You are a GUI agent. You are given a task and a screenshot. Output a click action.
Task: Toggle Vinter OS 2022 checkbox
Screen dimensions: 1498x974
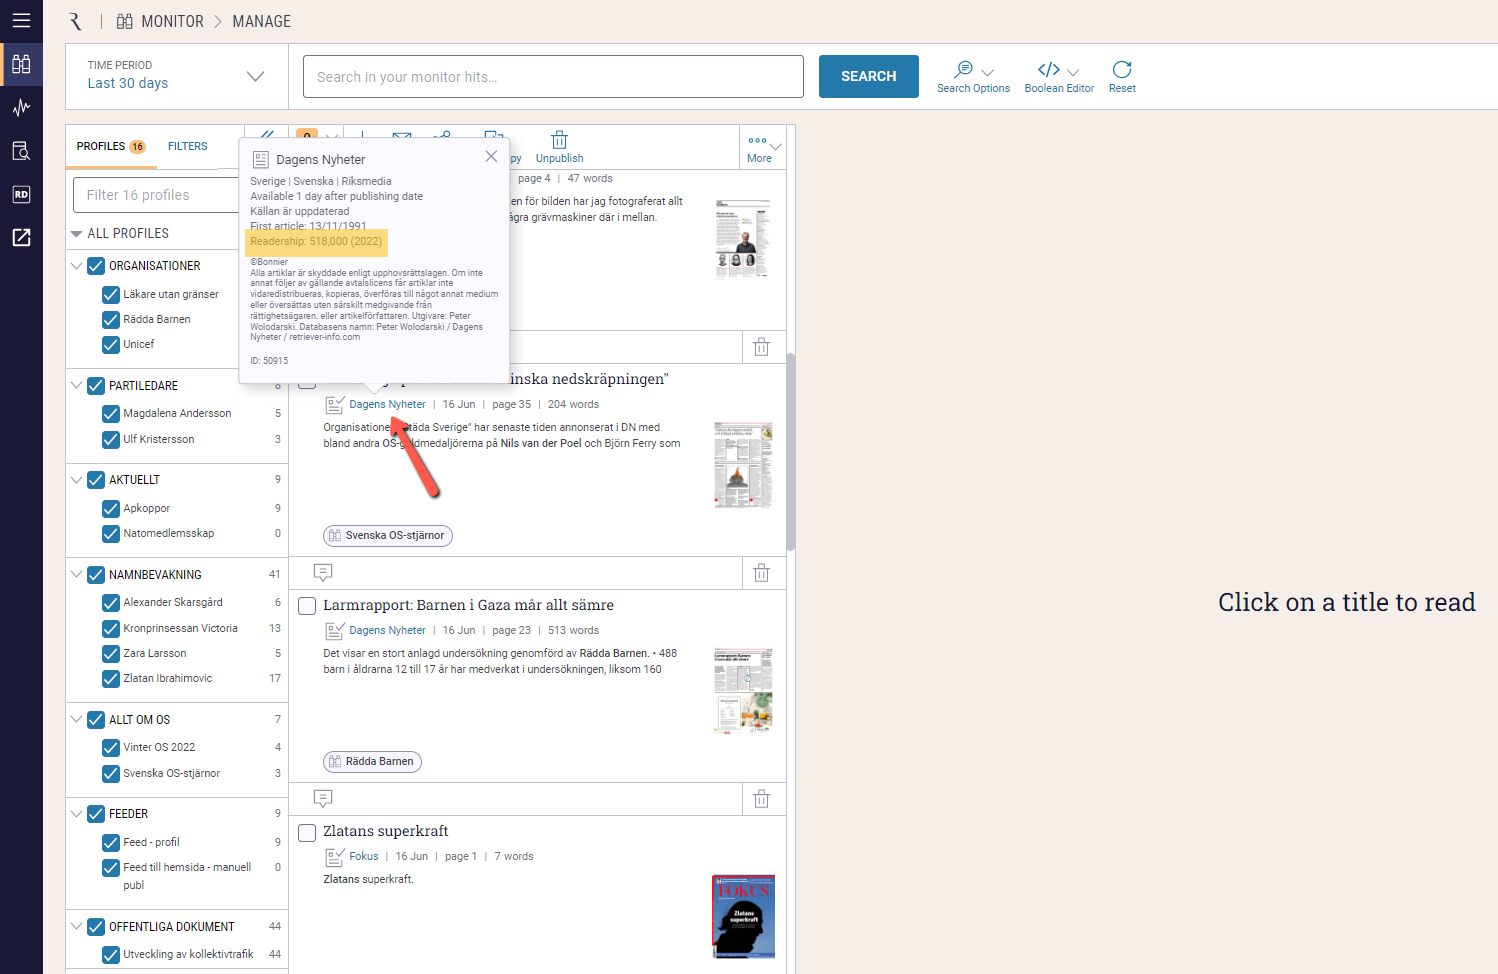point(111,748)
